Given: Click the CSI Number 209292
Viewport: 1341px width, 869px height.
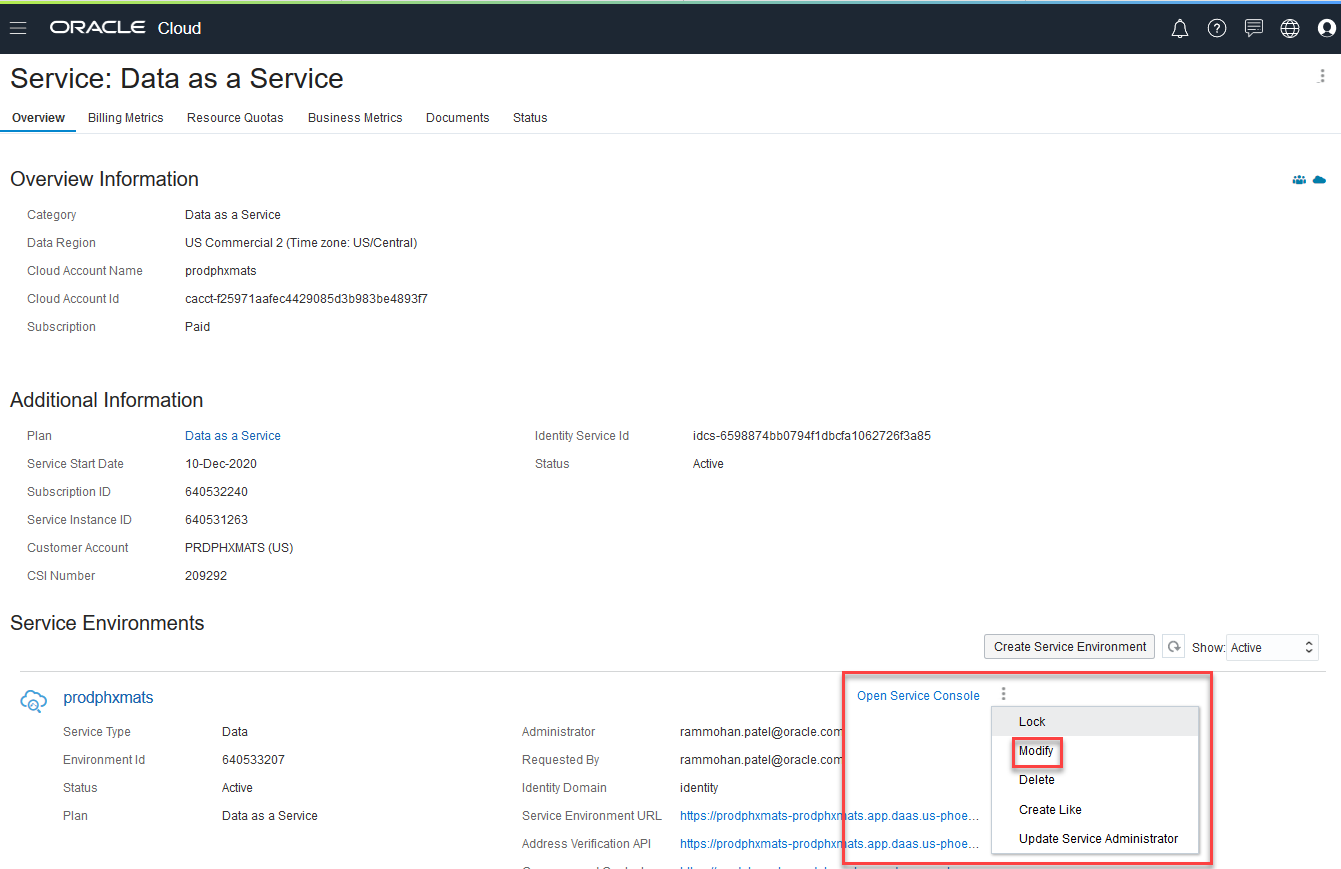Looking at the screenshot, I should pyautogui.click(x=206, y=576).
